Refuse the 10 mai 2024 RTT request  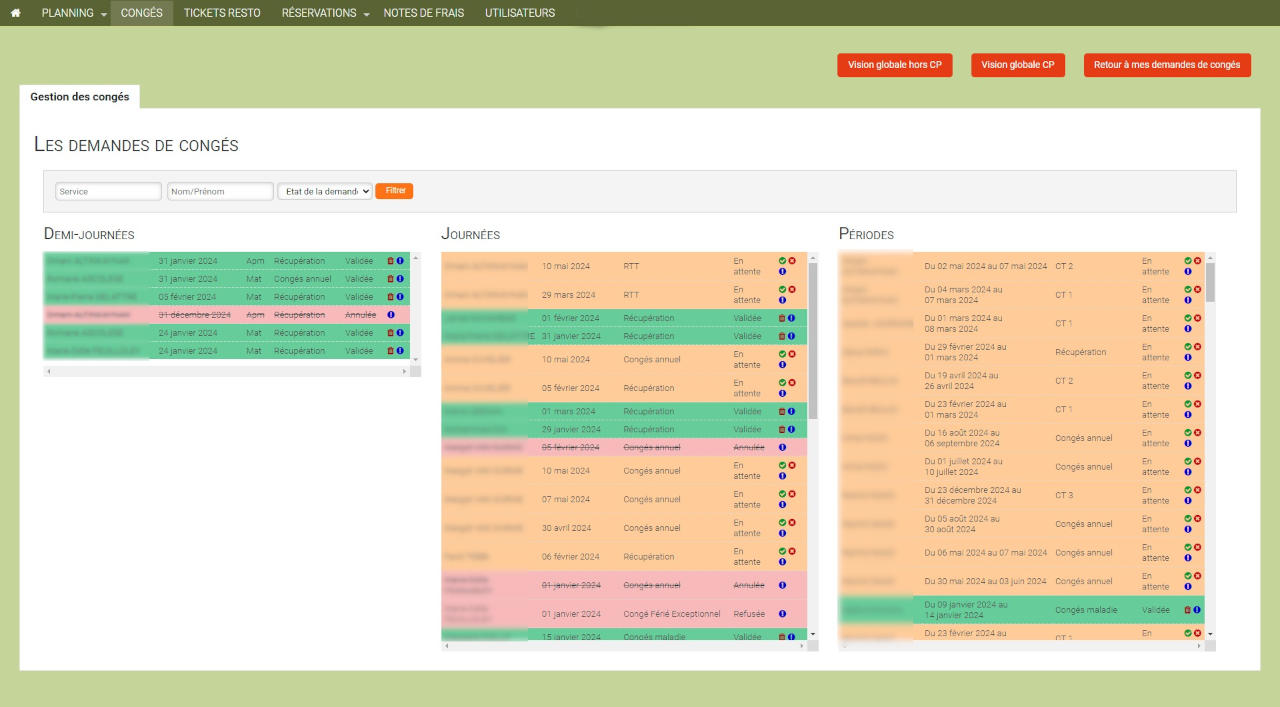pyautogui.click(x=792, y=261)
